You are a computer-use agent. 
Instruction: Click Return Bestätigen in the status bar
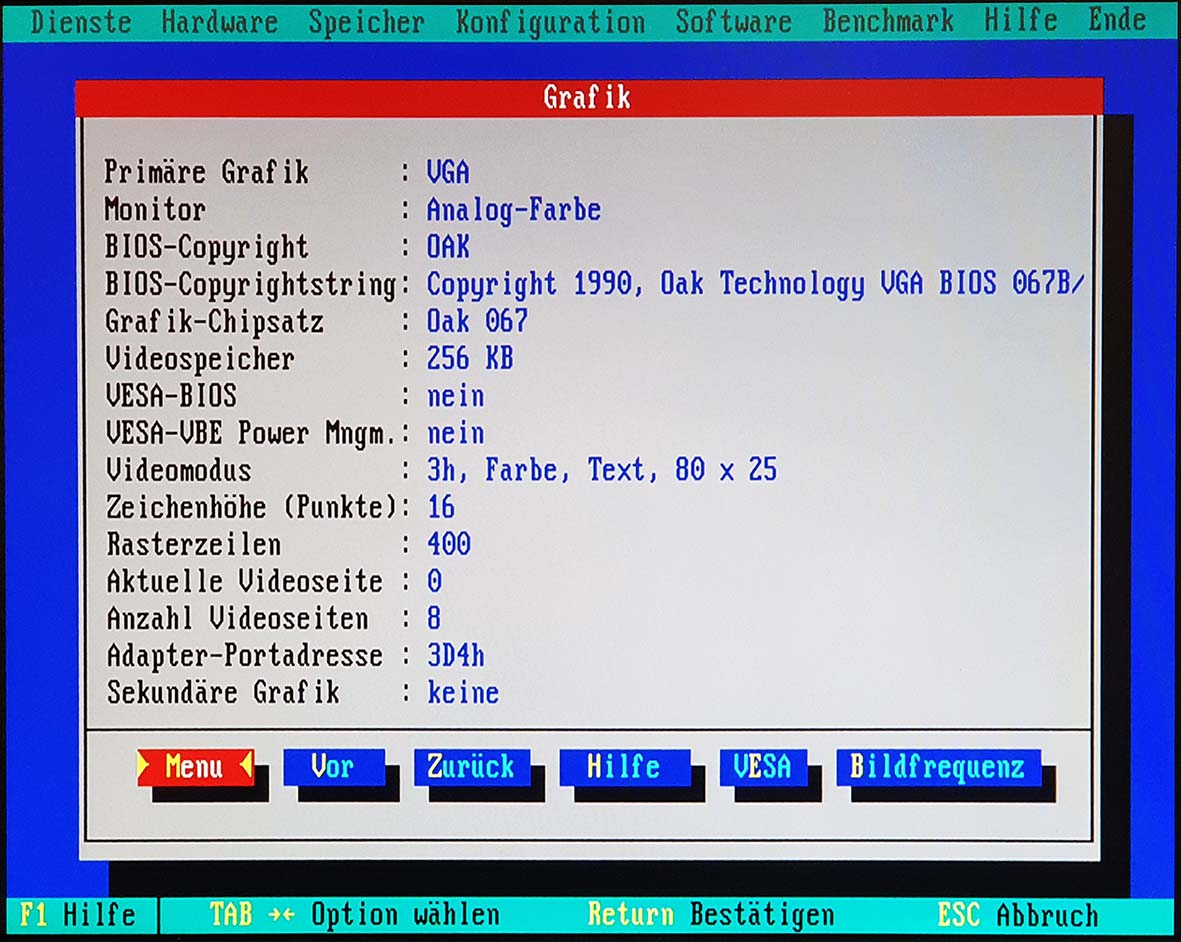(x=710, y=915)
